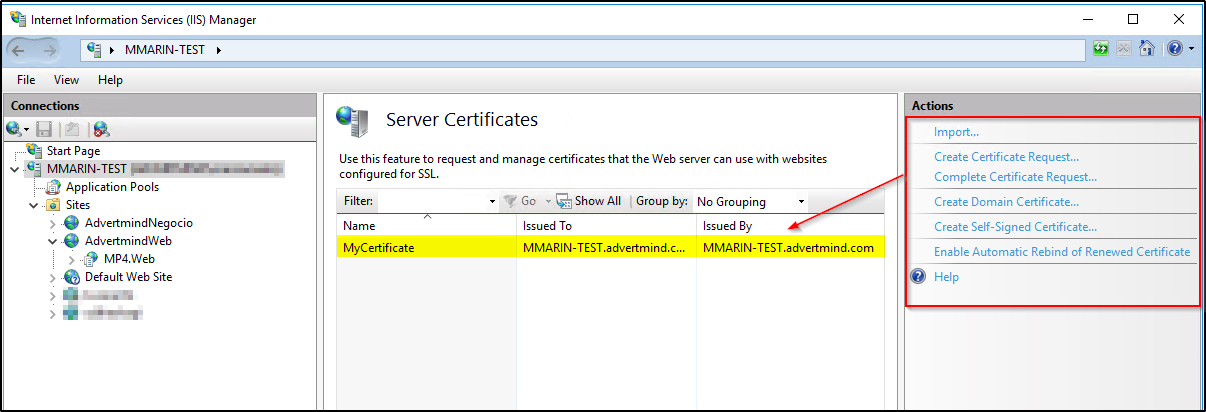
Task: Click the IIS Manager title bar icon
Action: click(17, 19)
